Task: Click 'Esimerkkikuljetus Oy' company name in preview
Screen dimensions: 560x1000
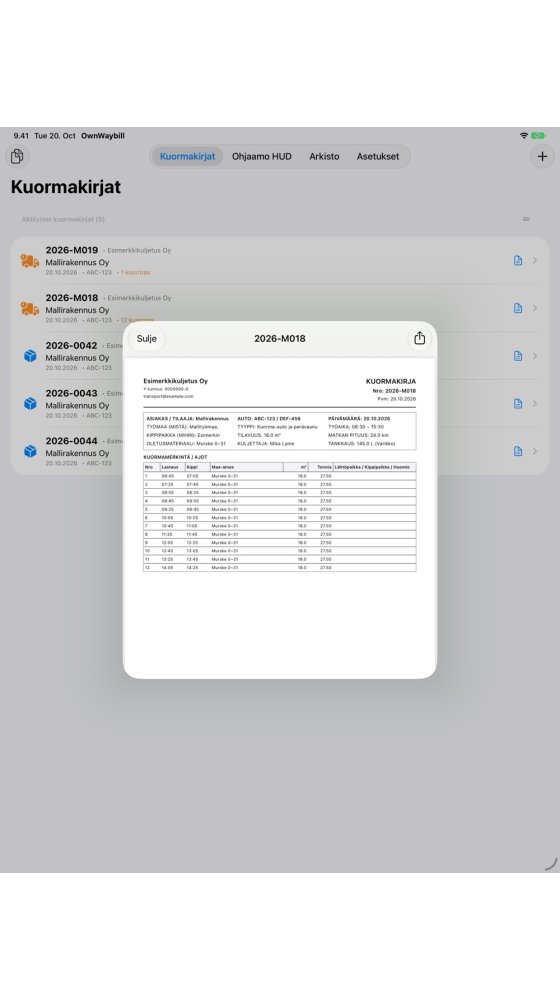Action: [175, 381]
